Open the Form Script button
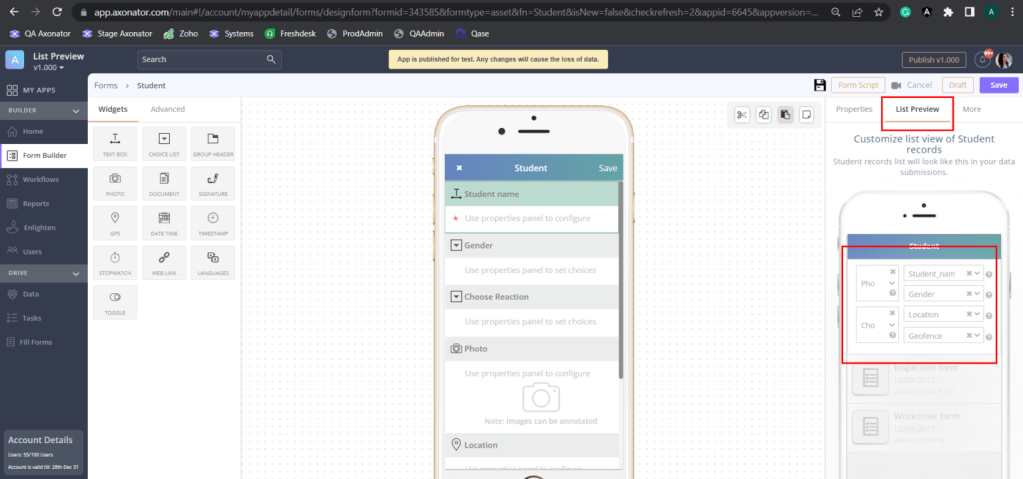 point(859,86)
